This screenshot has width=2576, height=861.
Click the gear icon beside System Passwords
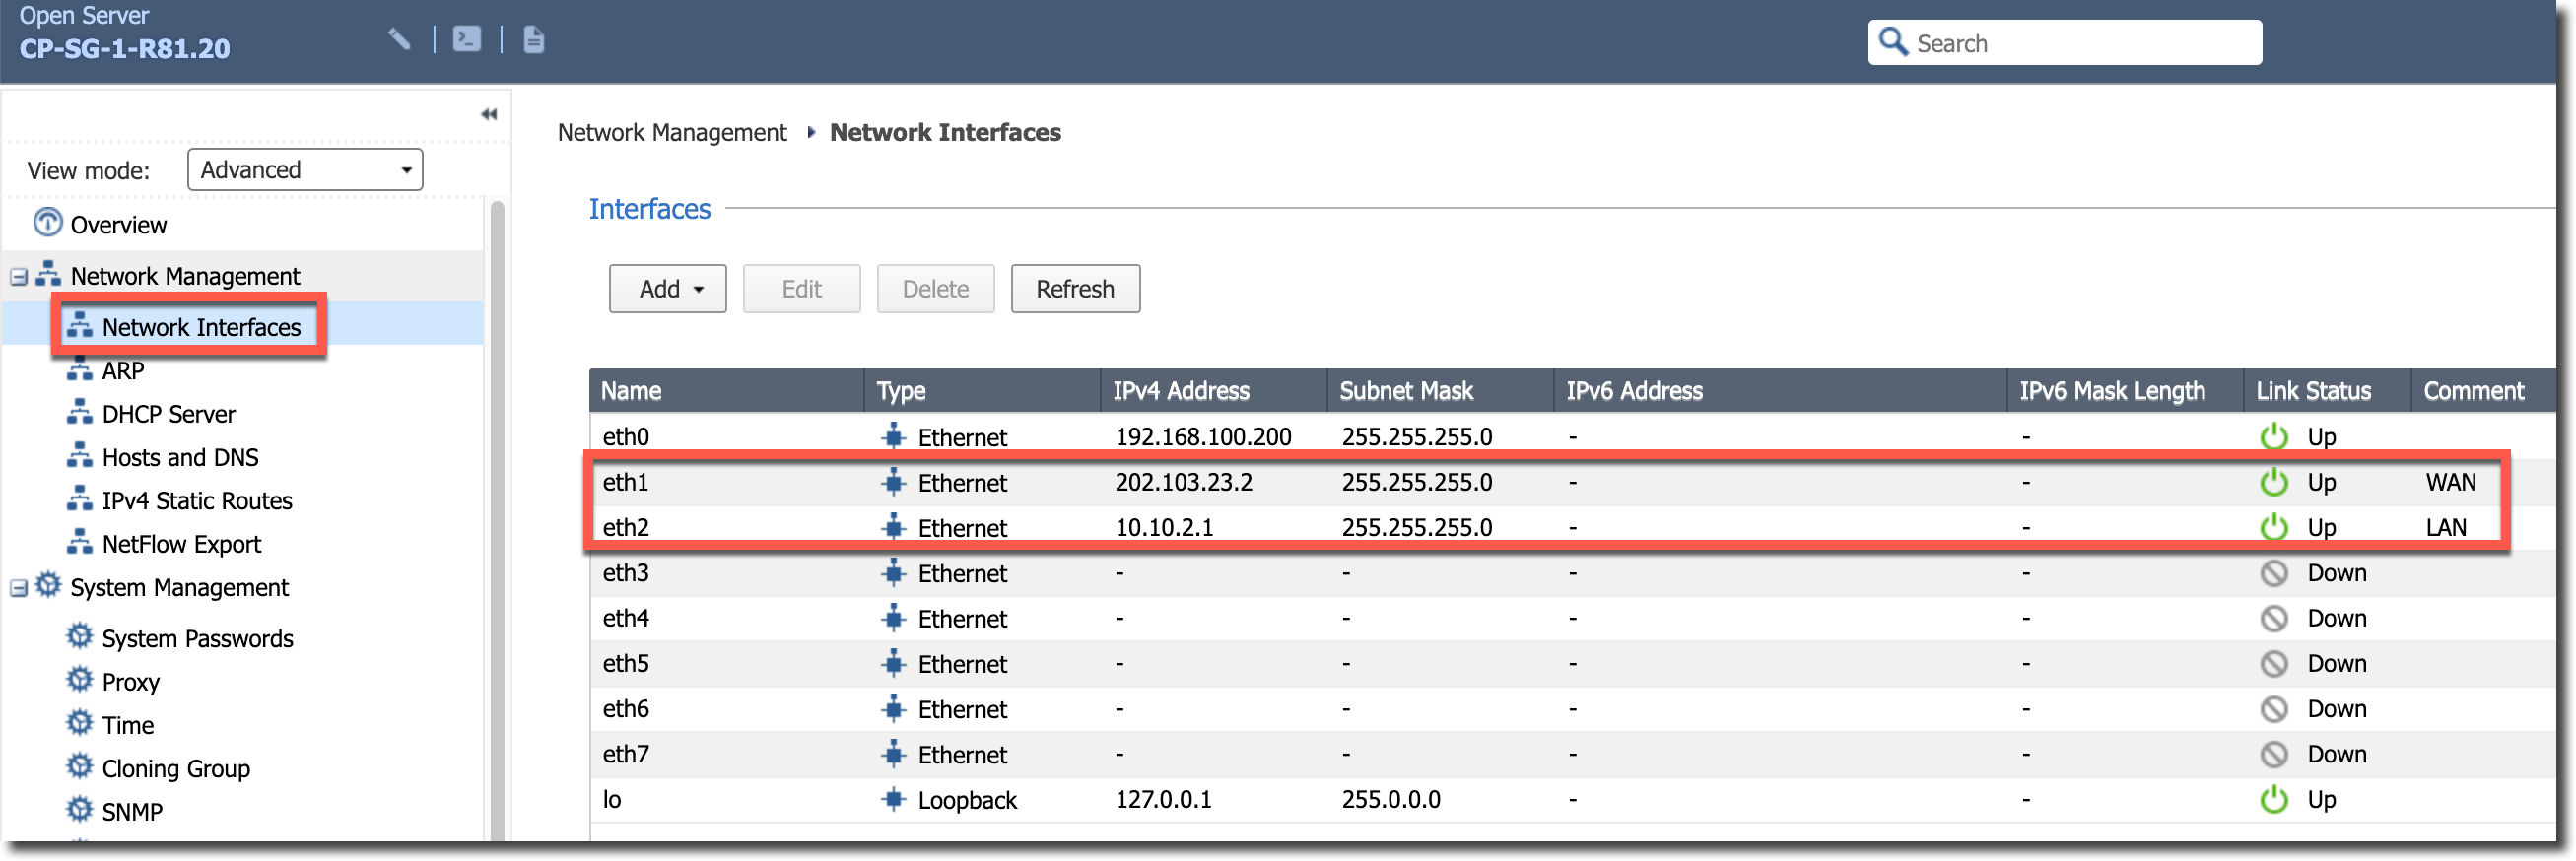[79, 637]
